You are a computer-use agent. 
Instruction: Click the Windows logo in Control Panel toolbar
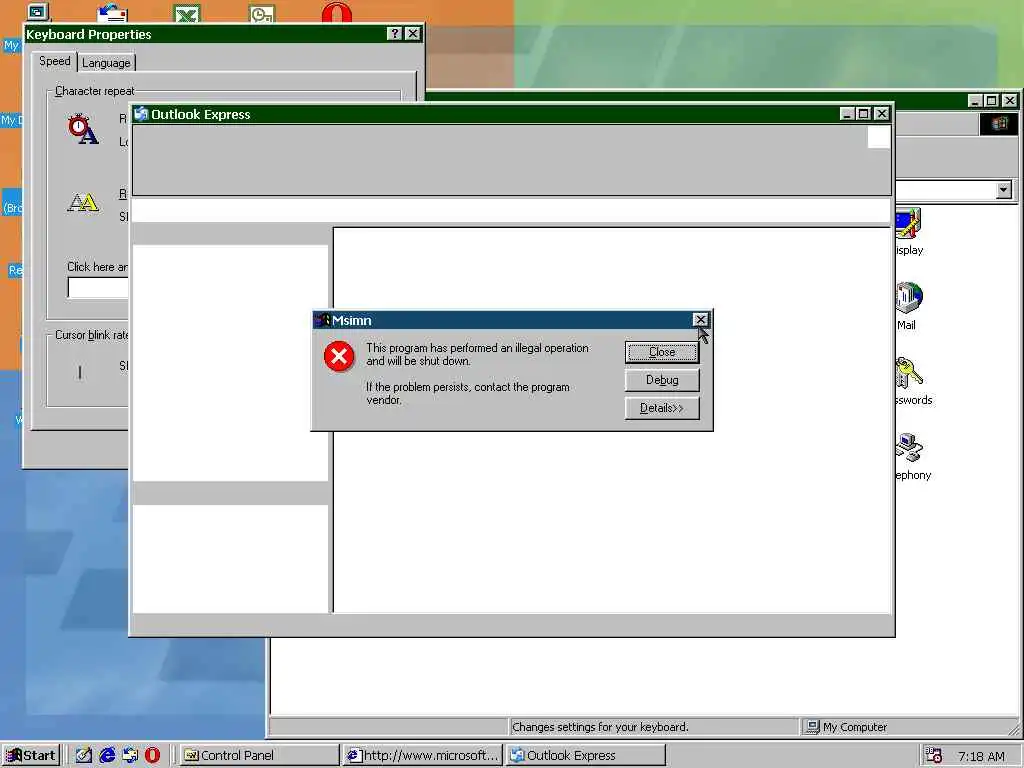(x=999, y=124)
